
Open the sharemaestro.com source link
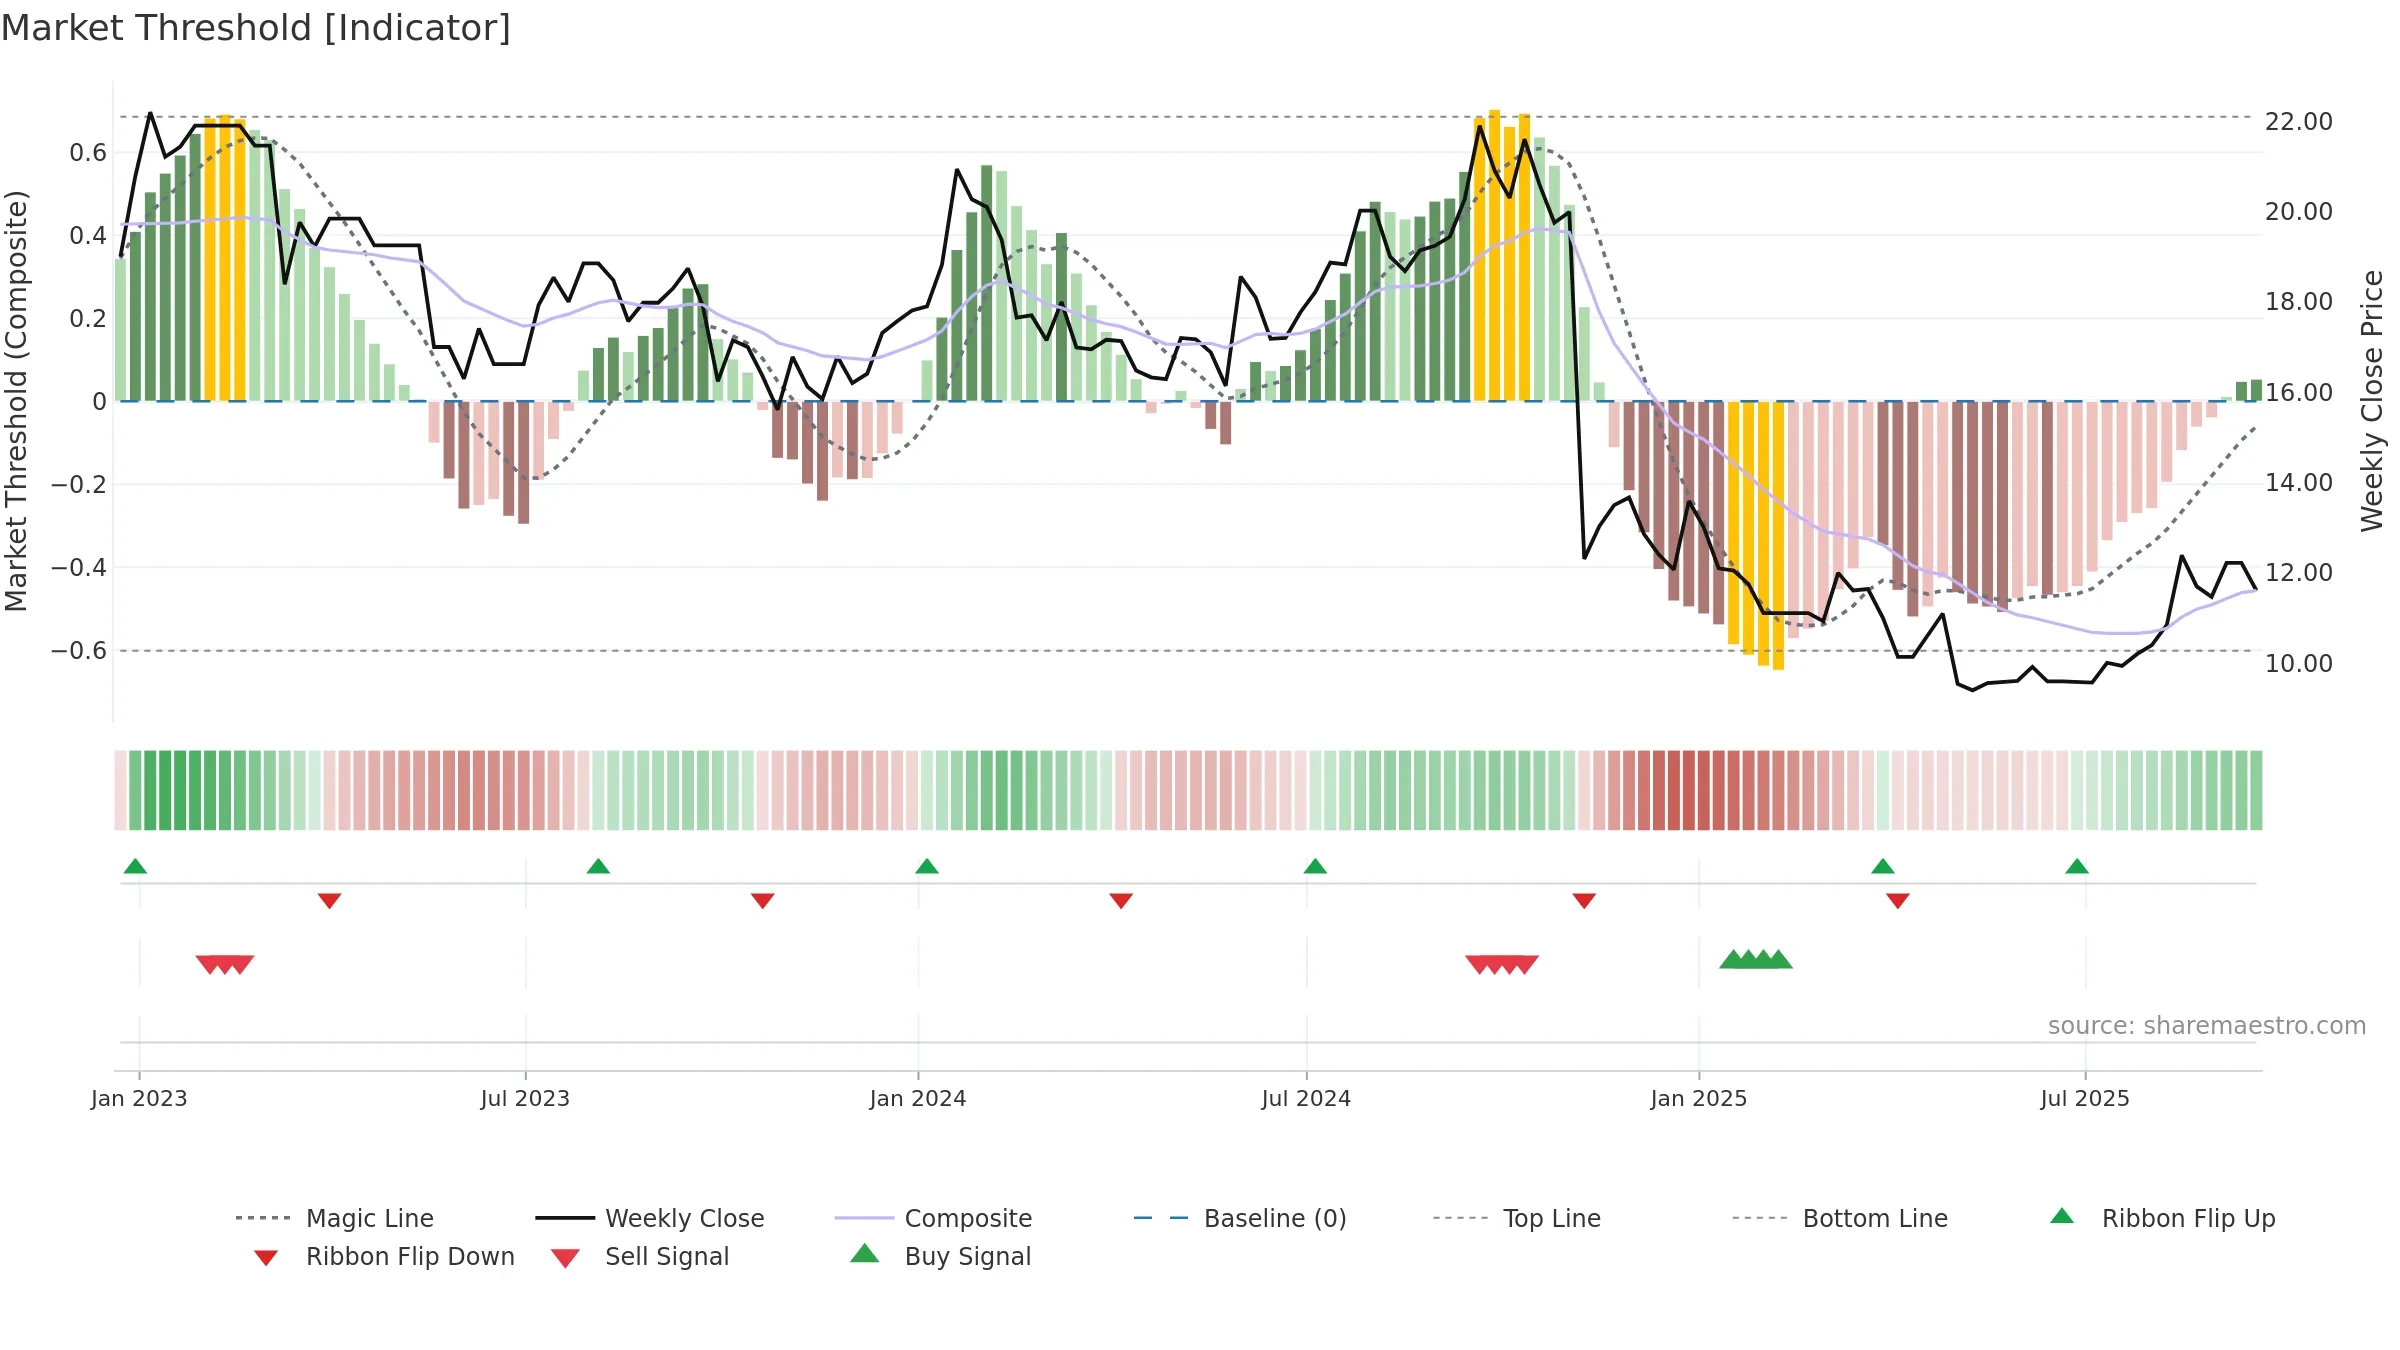pos(2207,1026)
